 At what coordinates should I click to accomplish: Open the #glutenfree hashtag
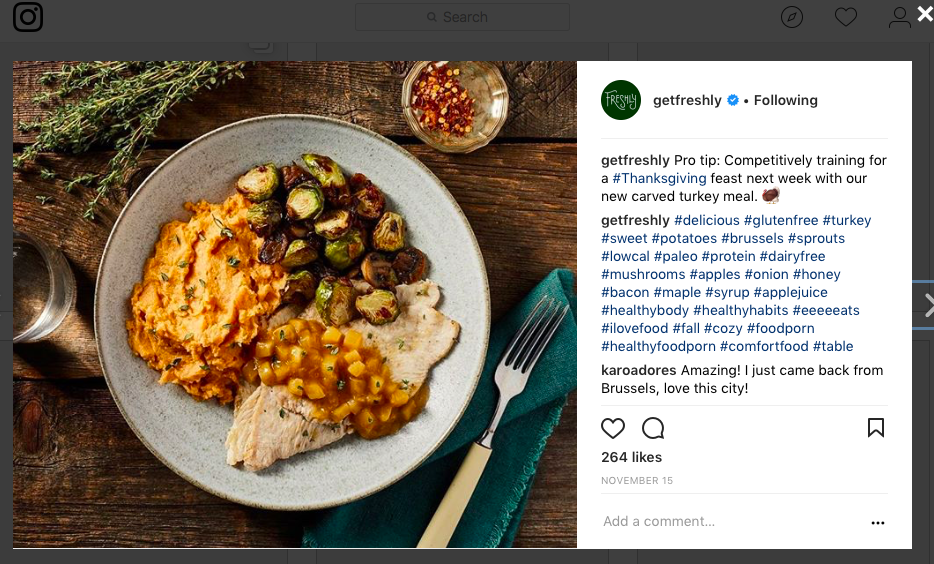coord(781,220)
